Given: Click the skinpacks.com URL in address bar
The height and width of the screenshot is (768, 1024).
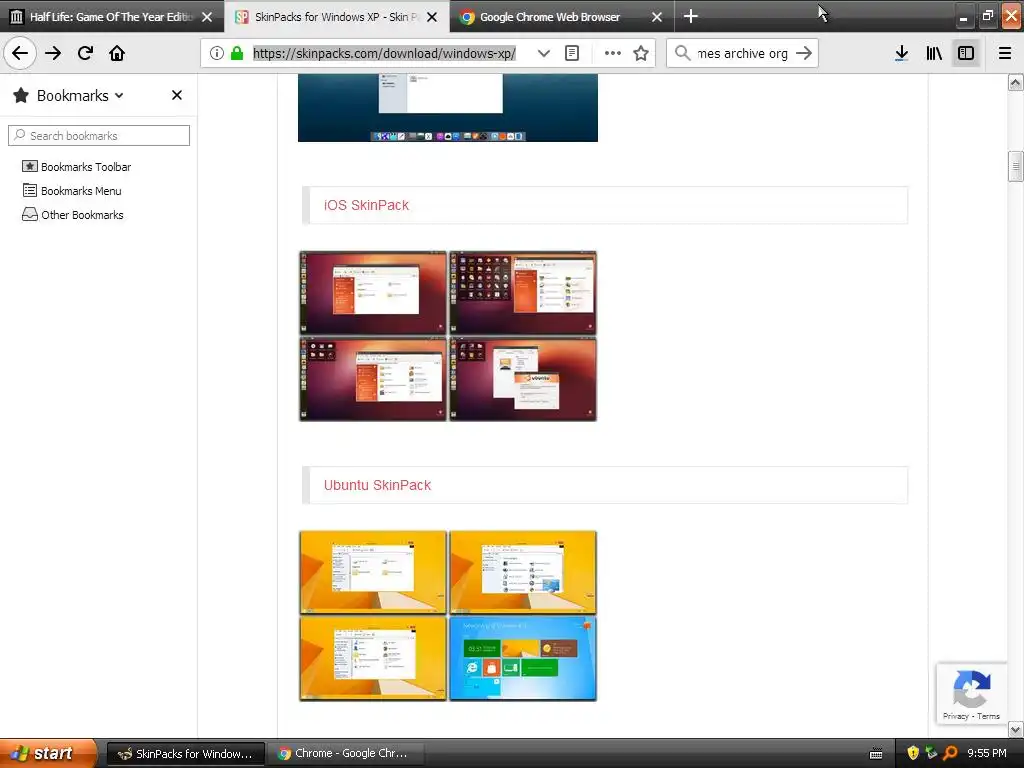Looking at the screenshot, I should click(x=384, y=53).
